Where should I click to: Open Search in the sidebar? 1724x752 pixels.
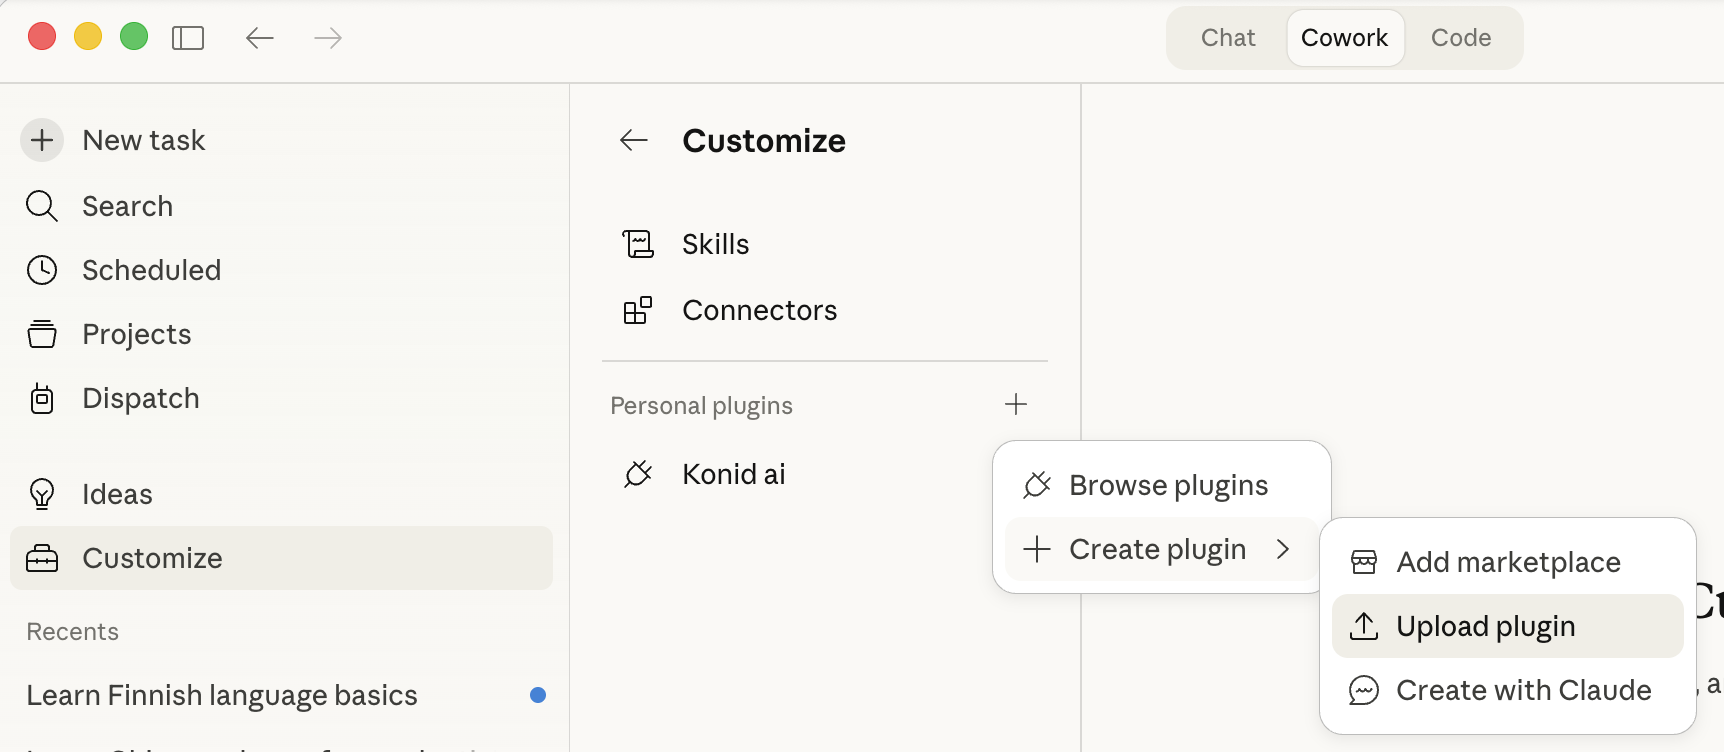pyautogui.click(x=128, y=206)
